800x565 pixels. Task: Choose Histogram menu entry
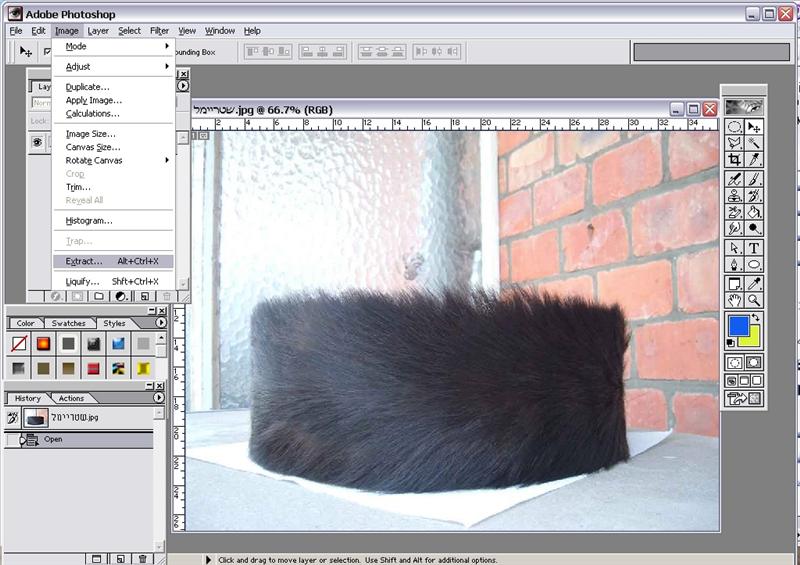(113, 220)
